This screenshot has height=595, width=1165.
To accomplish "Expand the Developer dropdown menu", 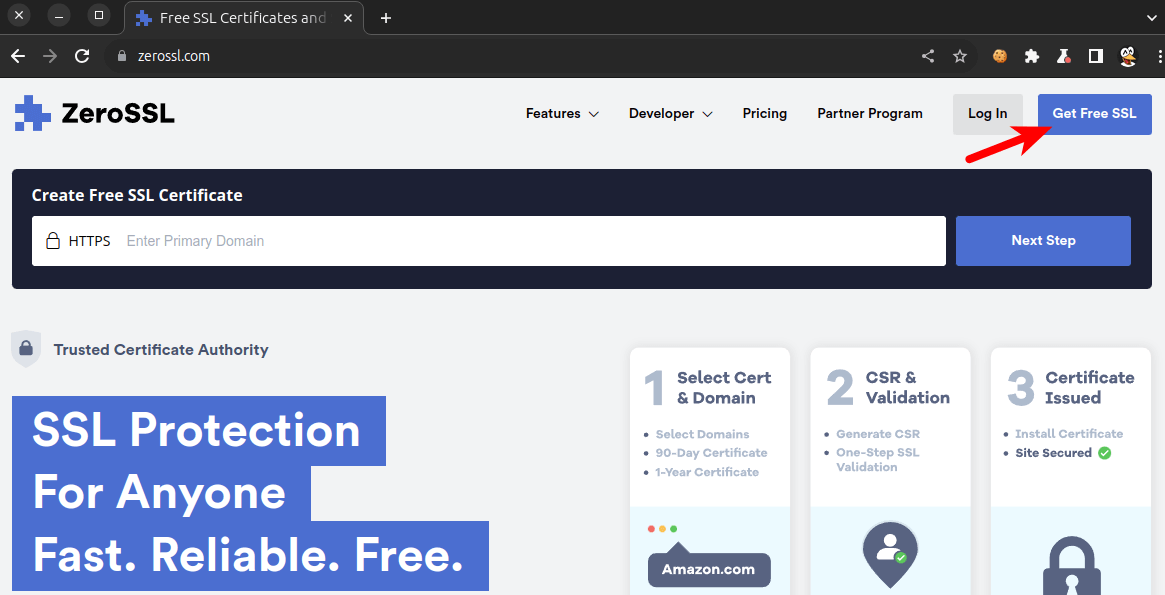I will (x=670, y=114).
